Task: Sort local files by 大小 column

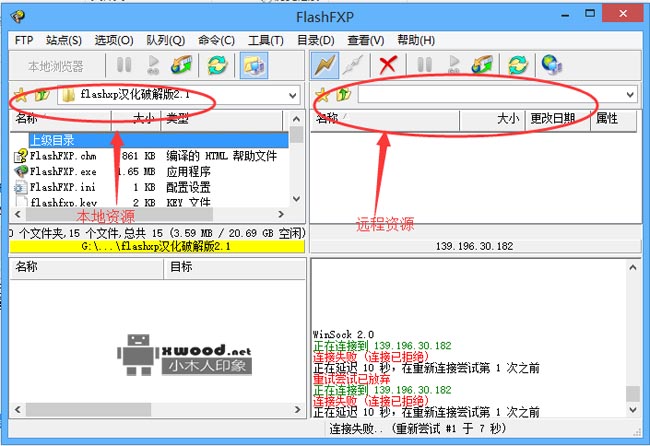Action: click(x=136, y=119)
